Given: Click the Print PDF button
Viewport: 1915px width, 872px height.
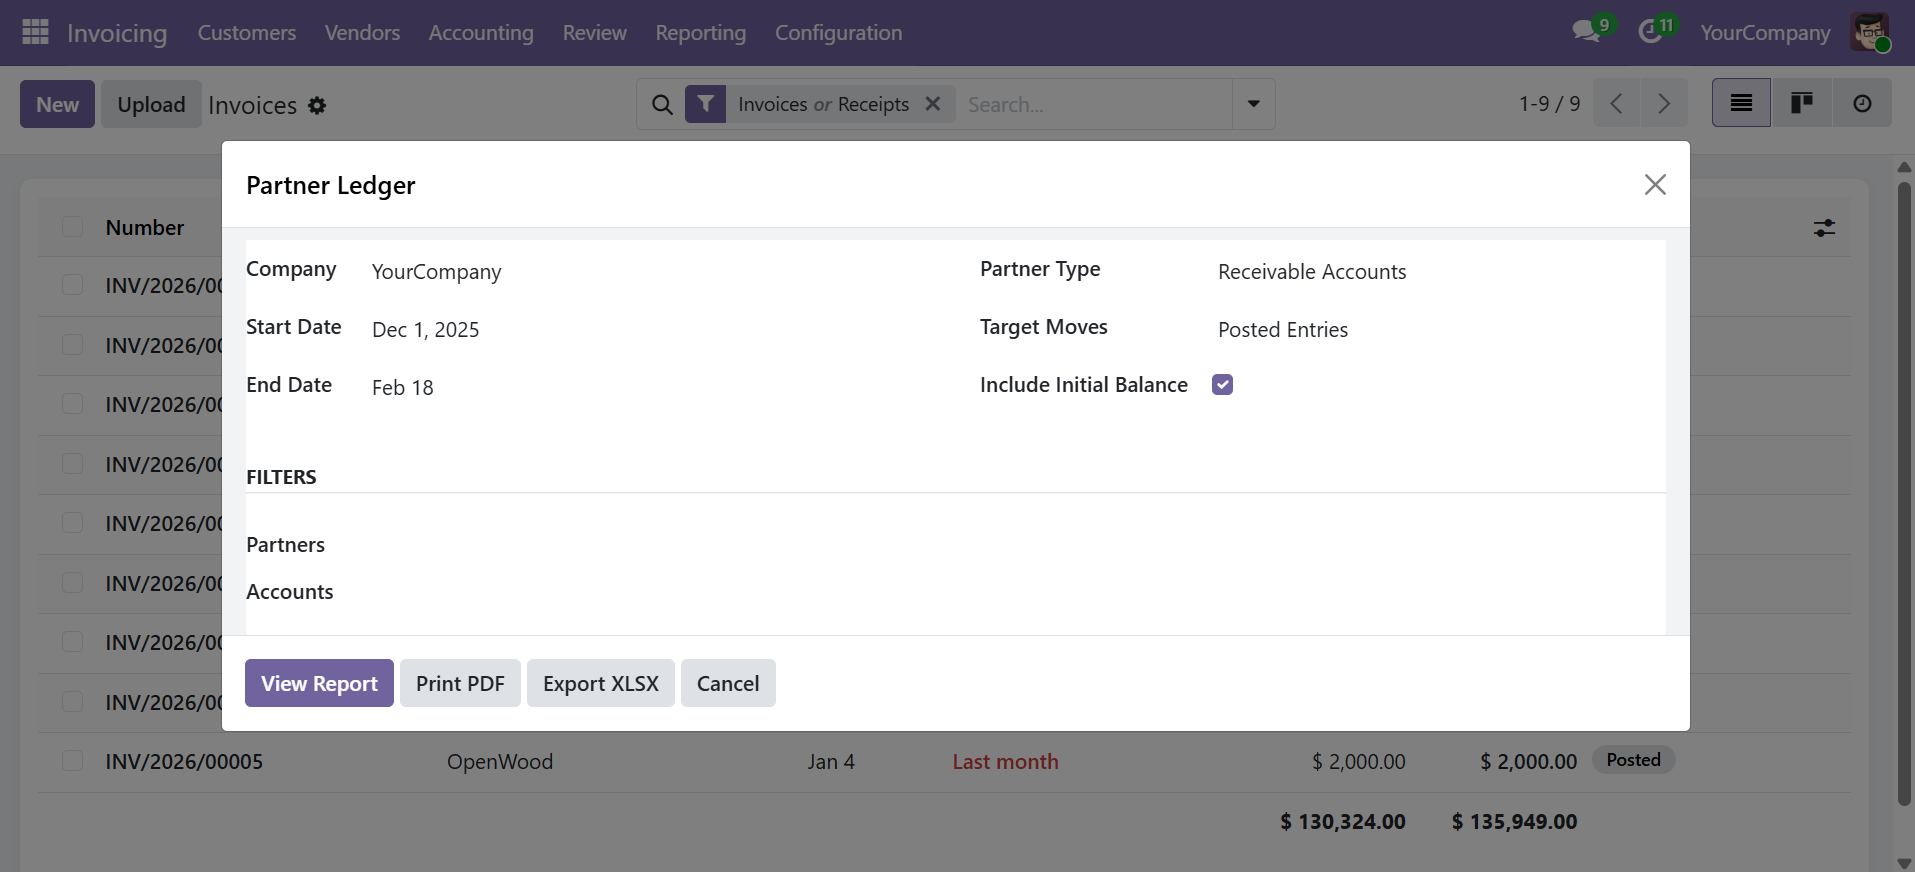Looking at the screenshot, I should (460, 683).
